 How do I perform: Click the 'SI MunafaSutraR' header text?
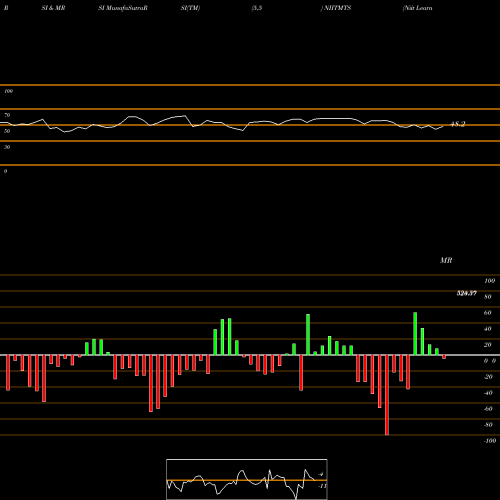123,8
